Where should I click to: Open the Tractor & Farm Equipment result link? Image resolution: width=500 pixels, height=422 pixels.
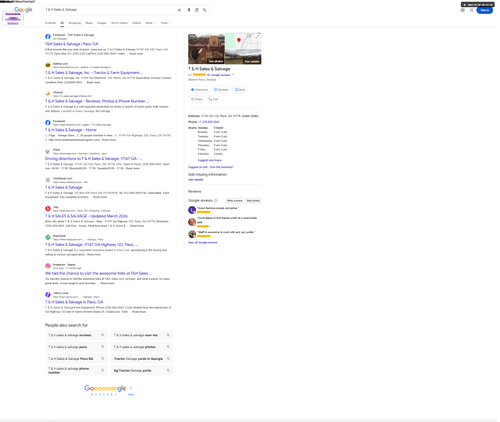click(94, 73)
